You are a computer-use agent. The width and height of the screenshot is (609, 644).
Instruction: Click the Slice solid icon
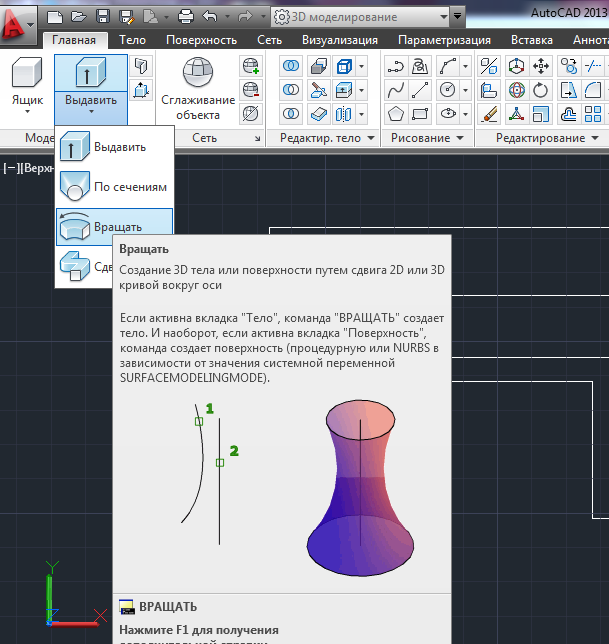point(319,90)
